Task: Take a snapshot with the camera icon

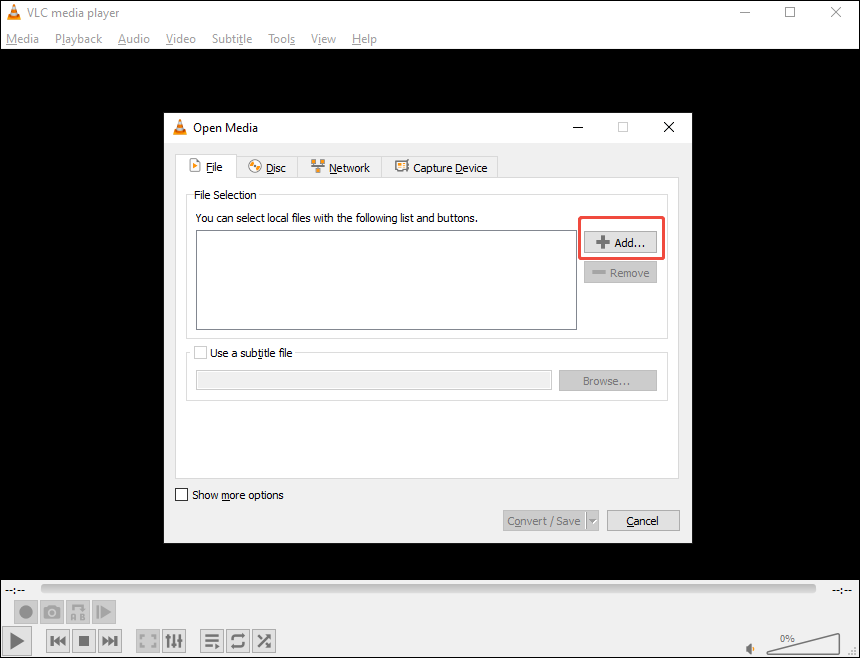Action: pyautogui.click(x=51, y=611)
